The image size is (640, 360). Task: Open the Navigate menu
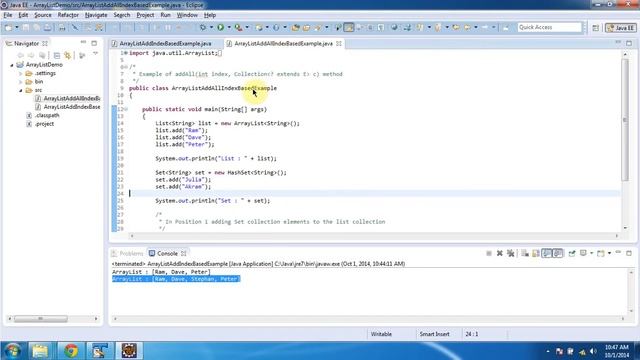coord(96,15)
